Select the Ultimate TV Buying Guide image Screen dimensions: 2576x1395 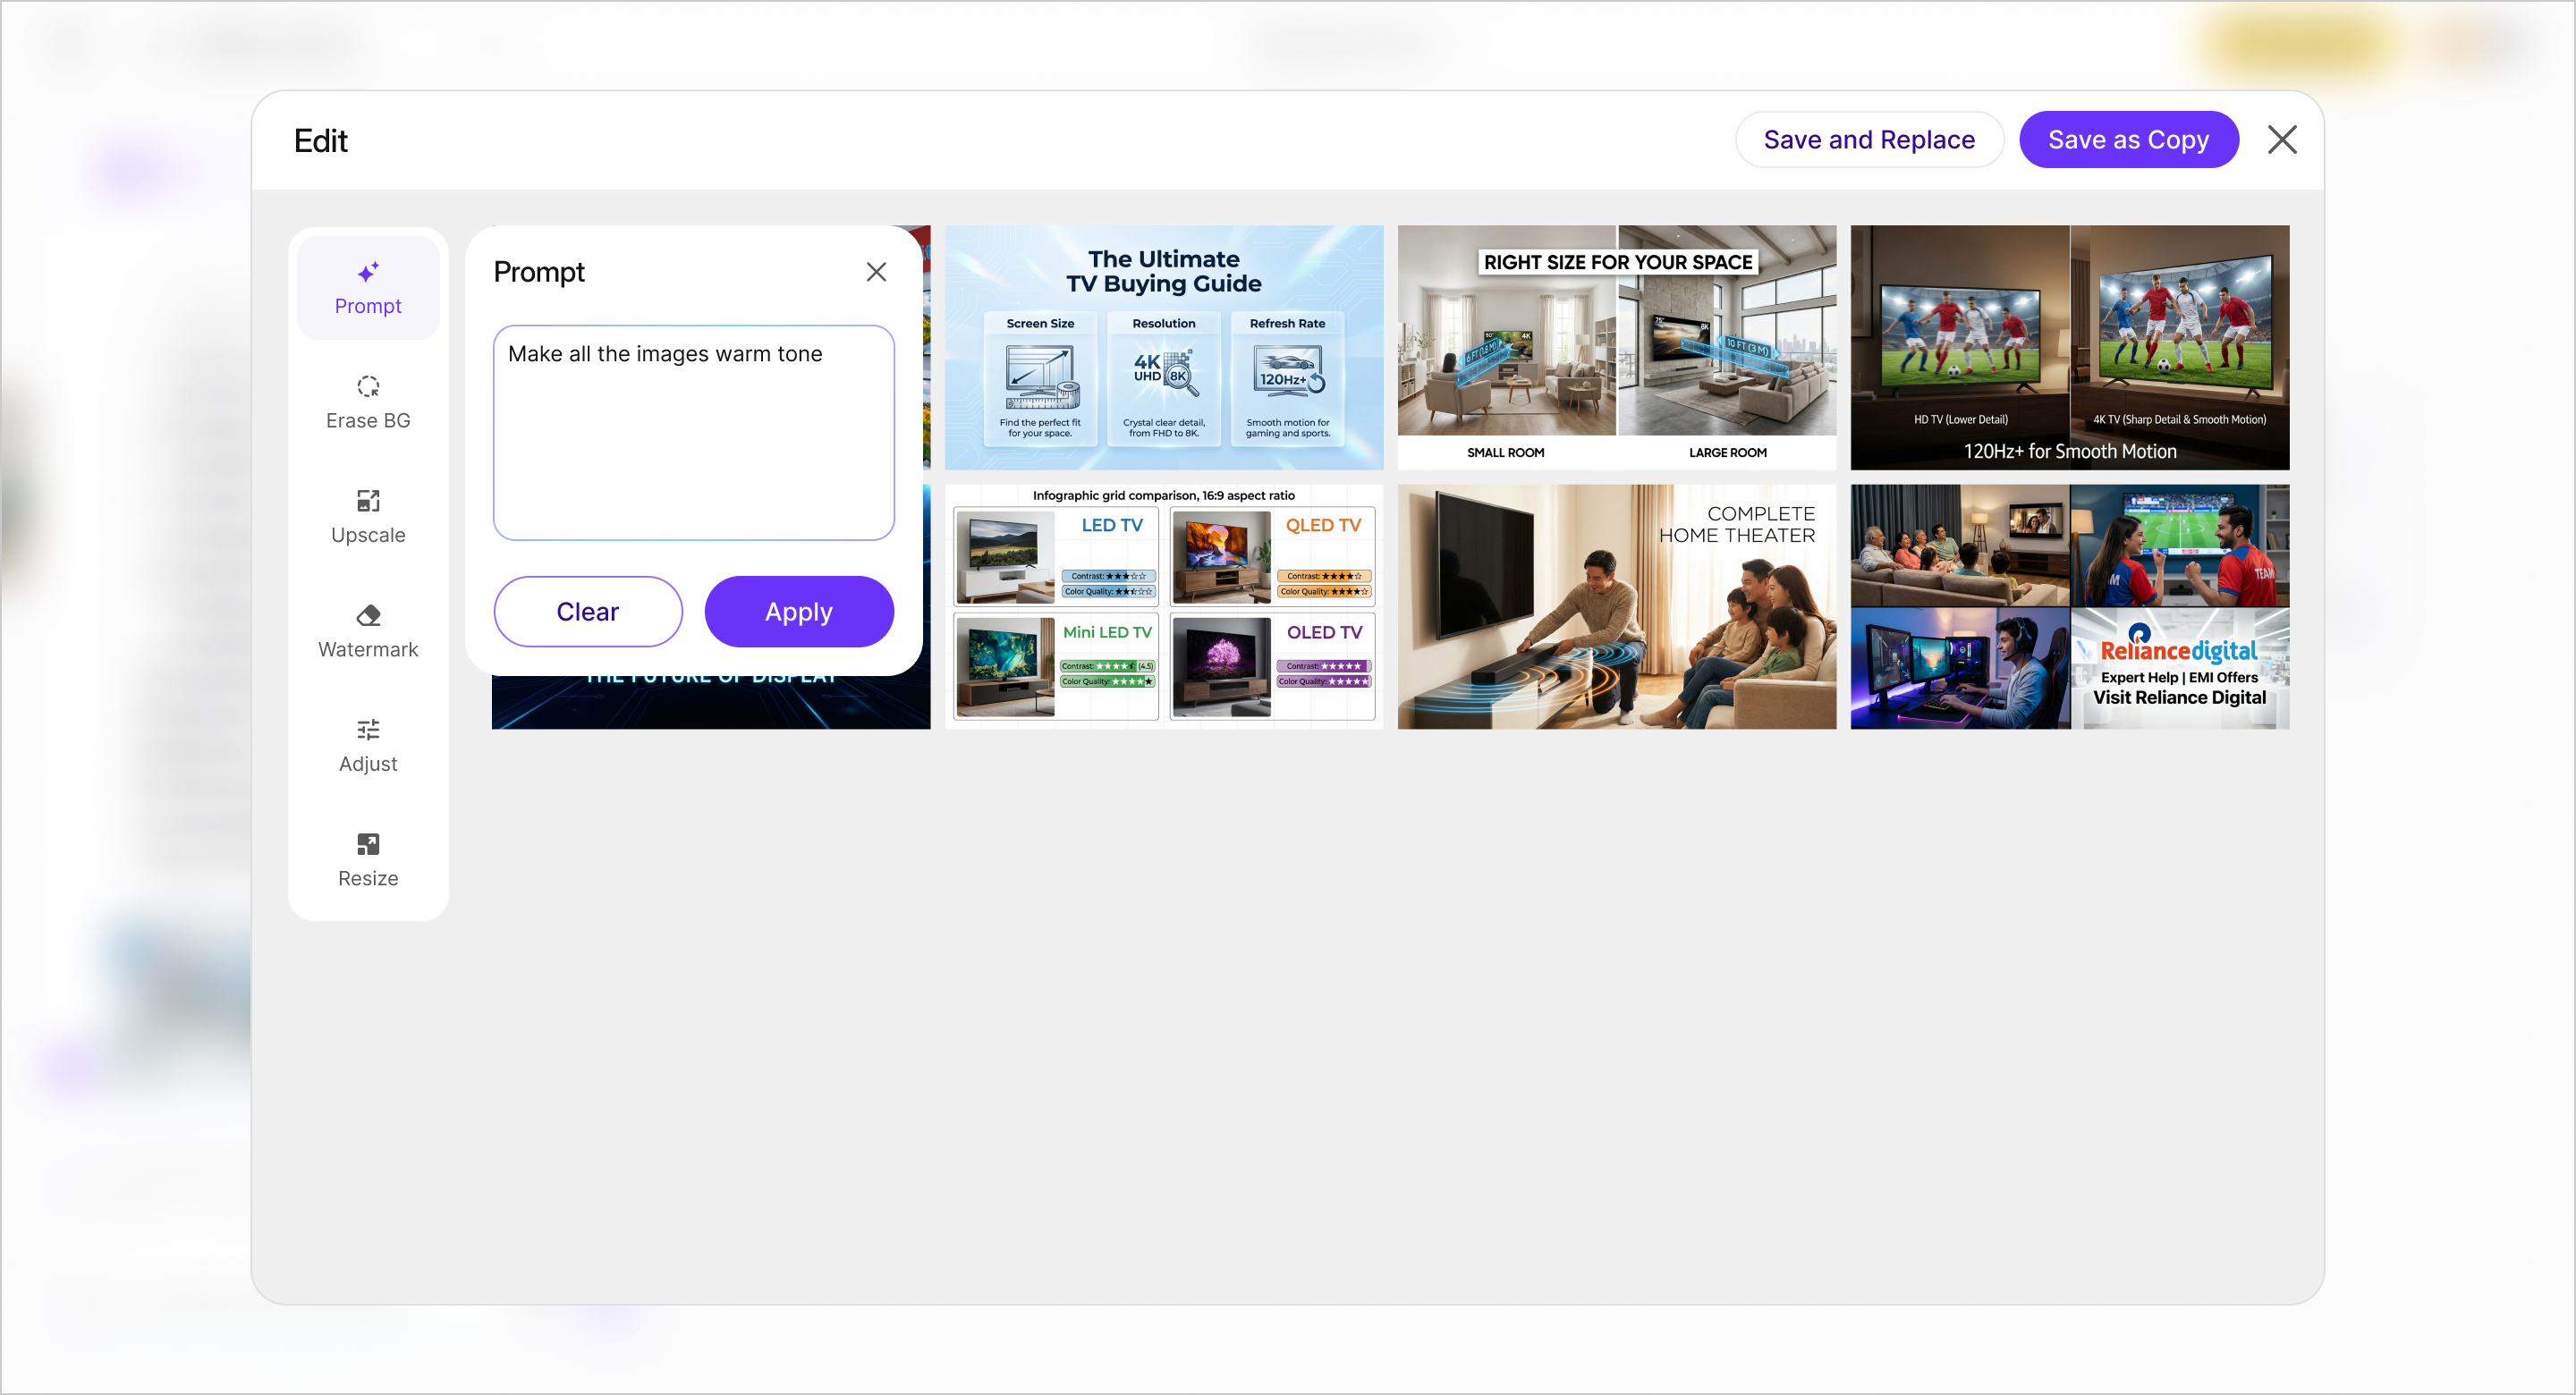pyautogui.click(x=1164, y=347)
